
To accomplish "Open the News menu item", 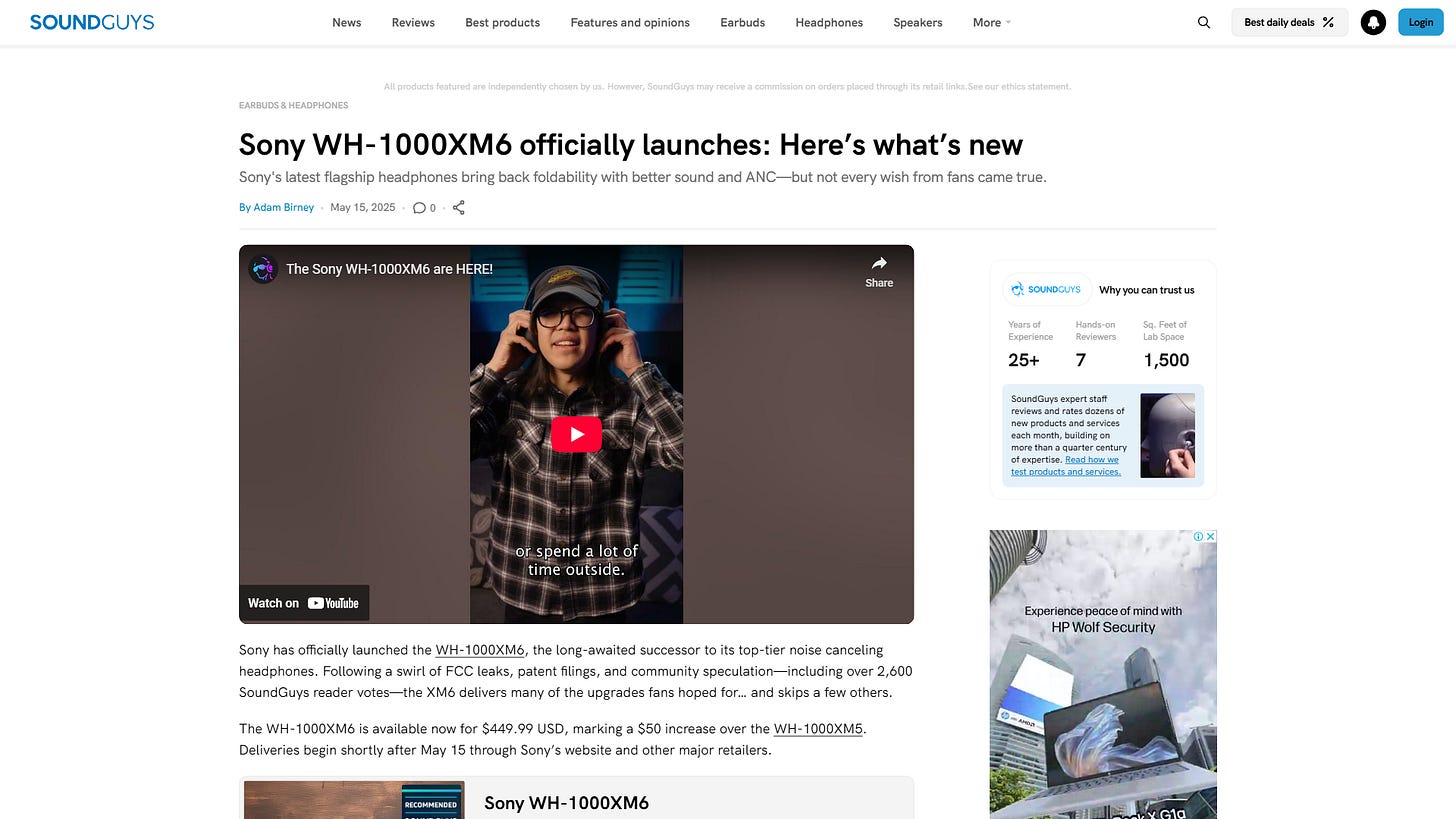I will click(347, 22).
